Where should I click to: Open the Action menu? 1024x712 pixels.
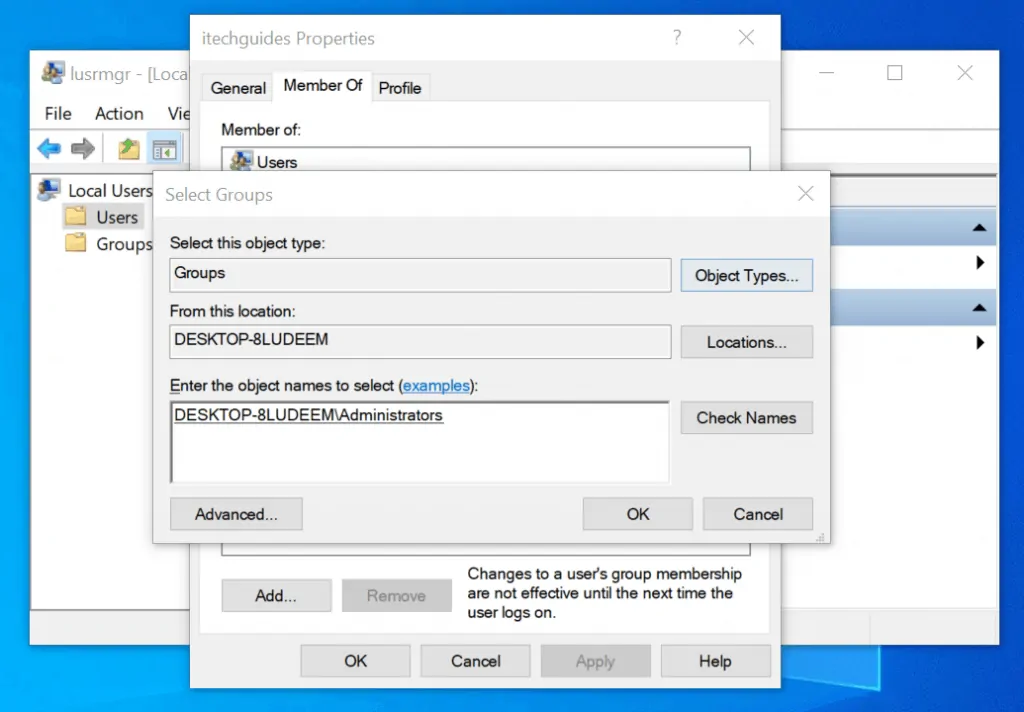pos(119,114)
